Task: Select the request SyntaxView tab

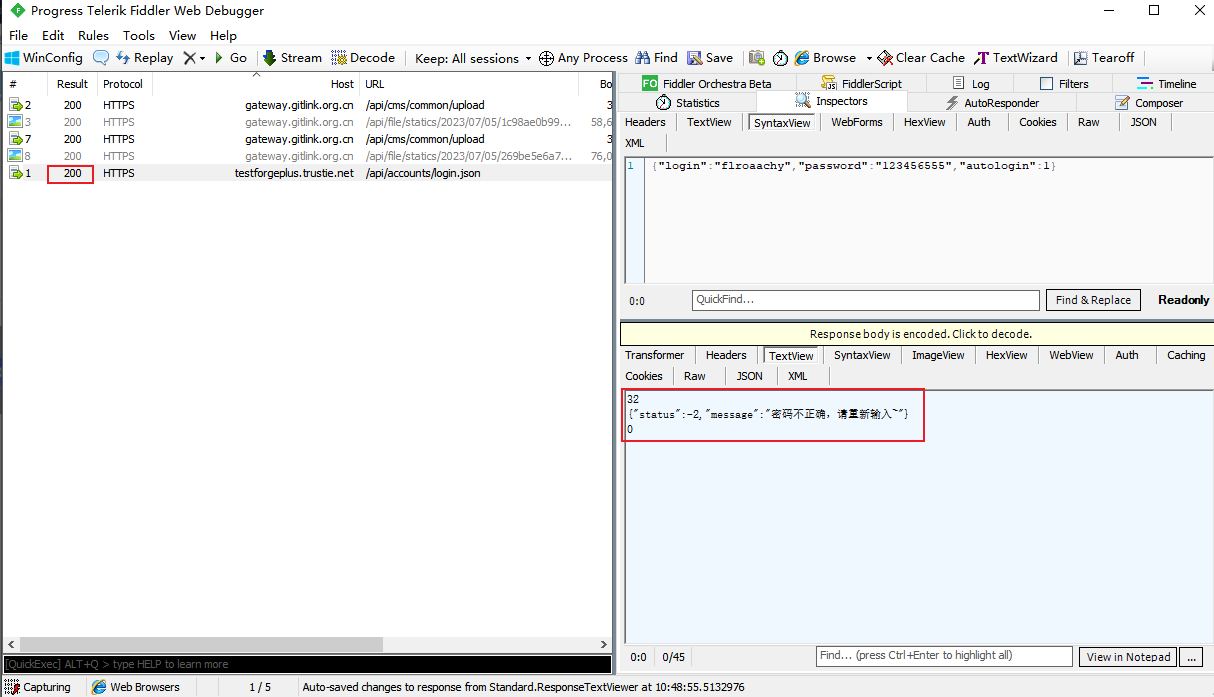Action: click(x=782, y=122)
